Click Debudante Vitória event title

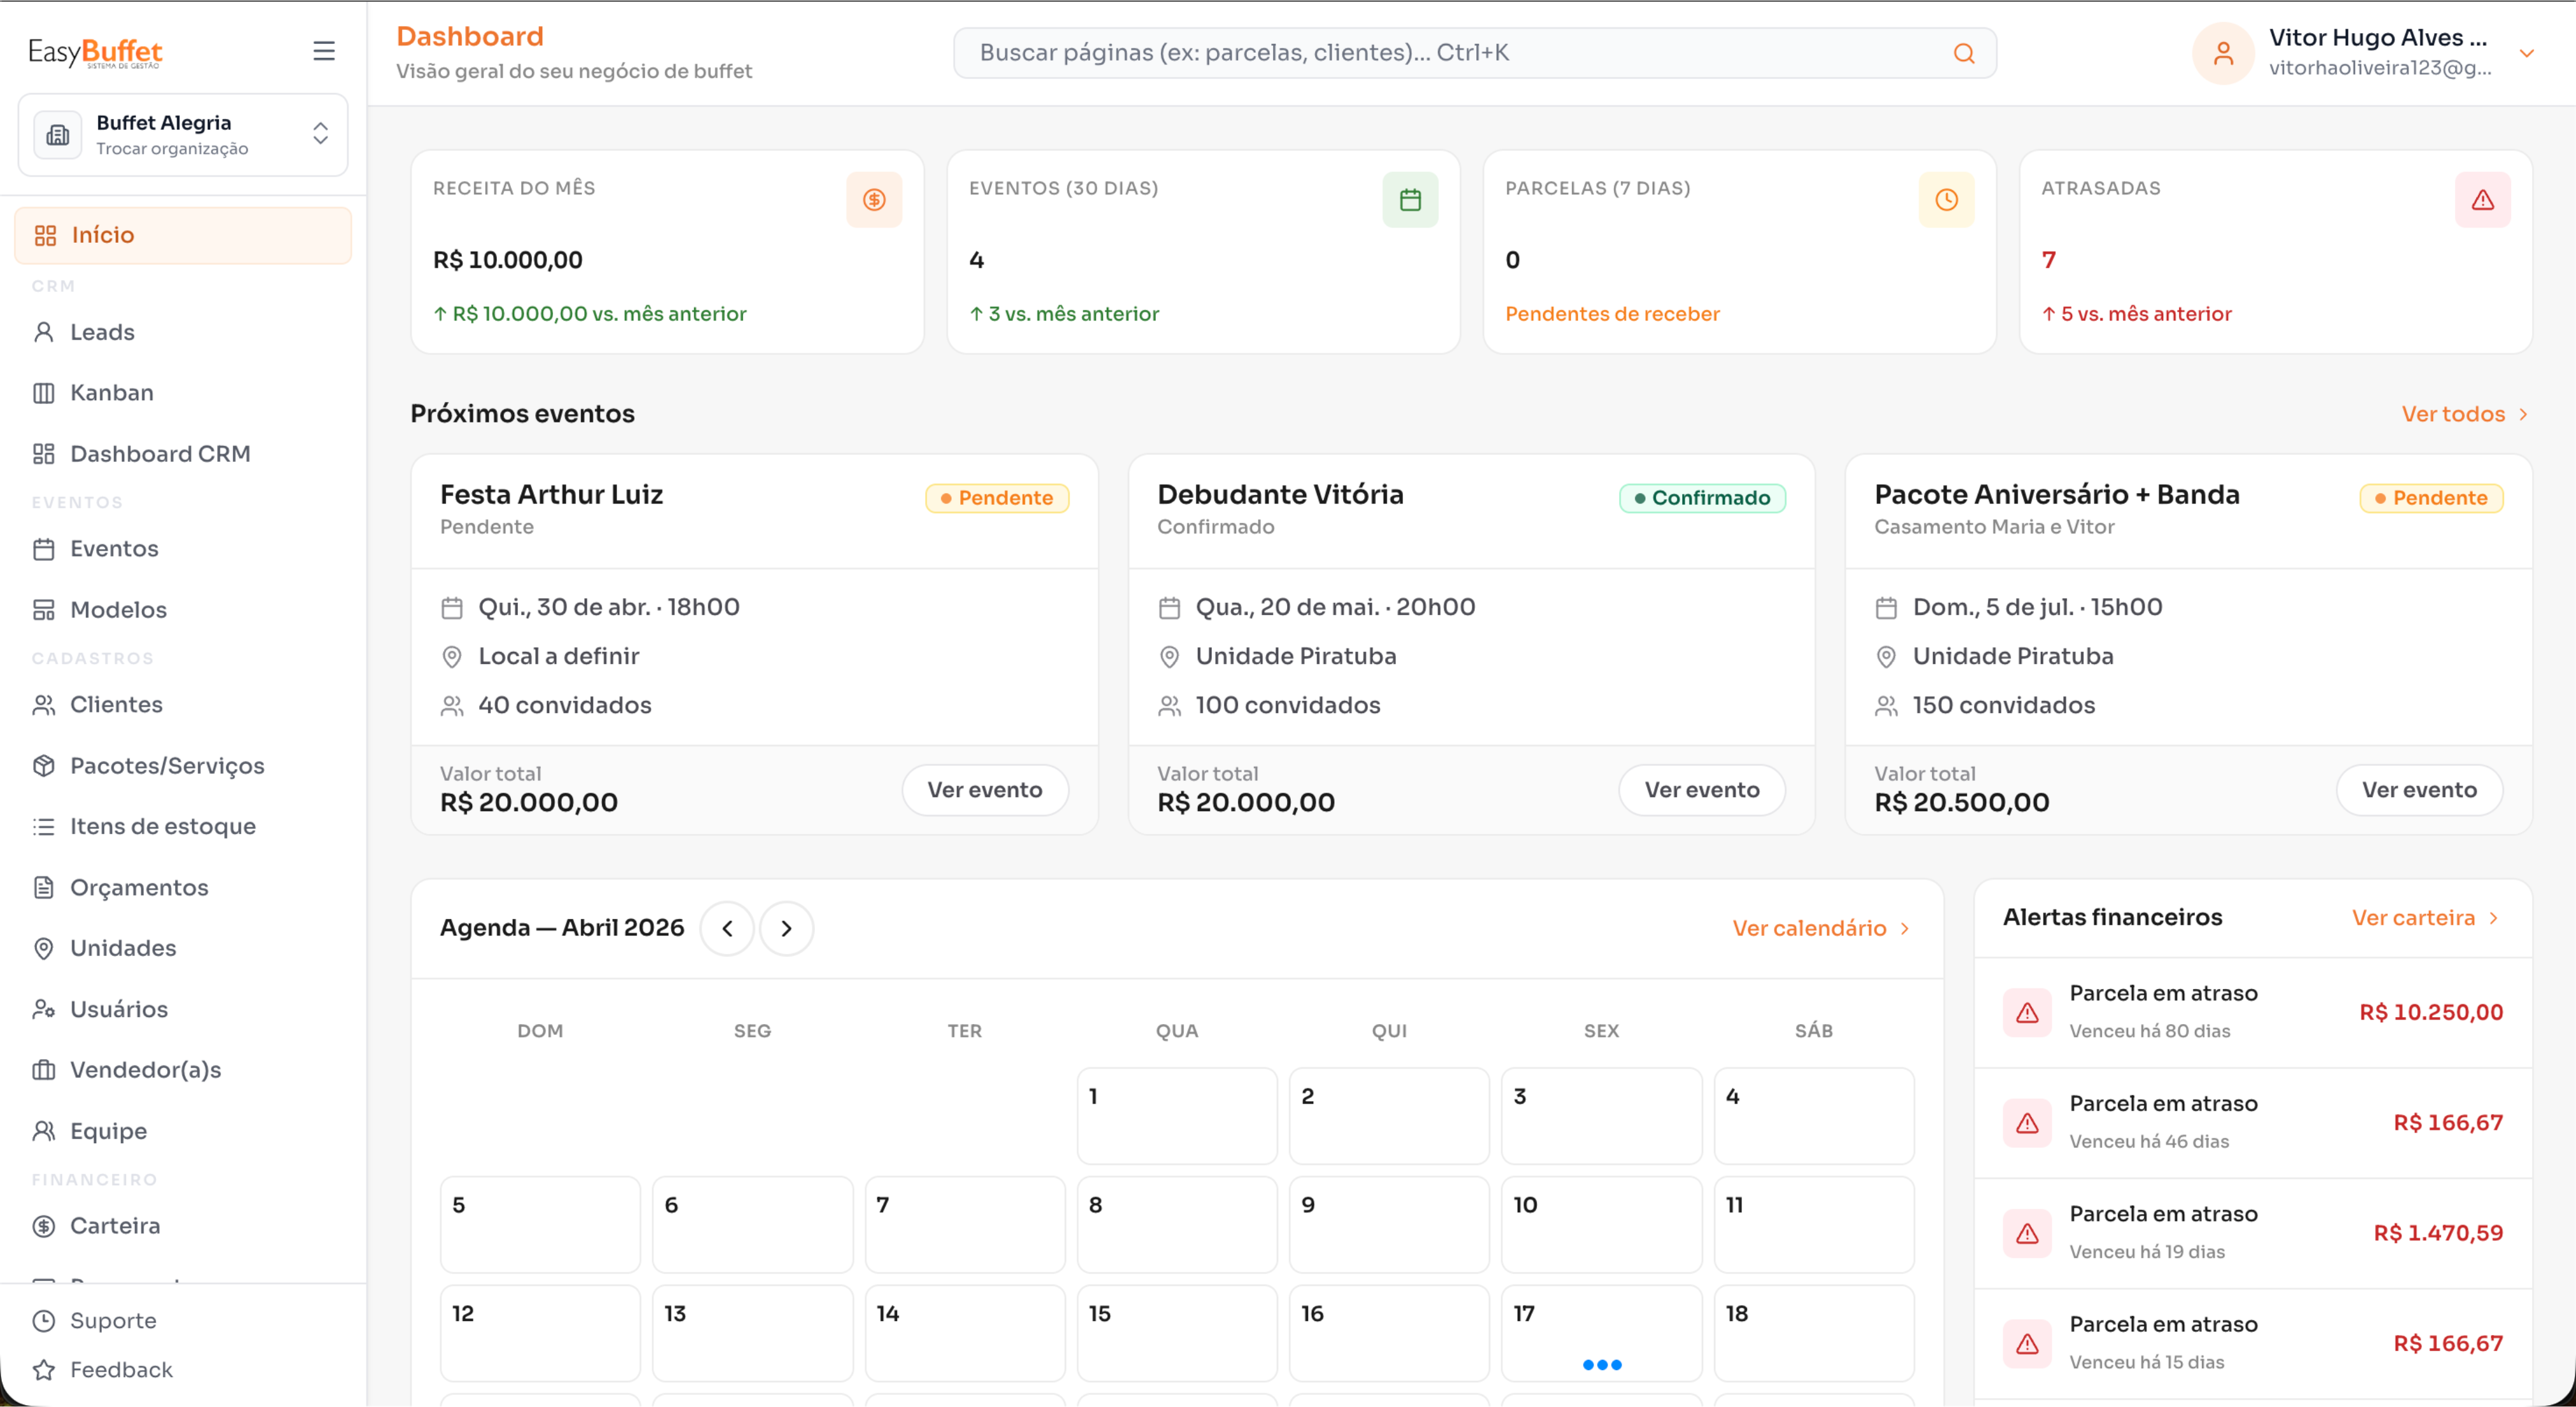coord(1280,495)
